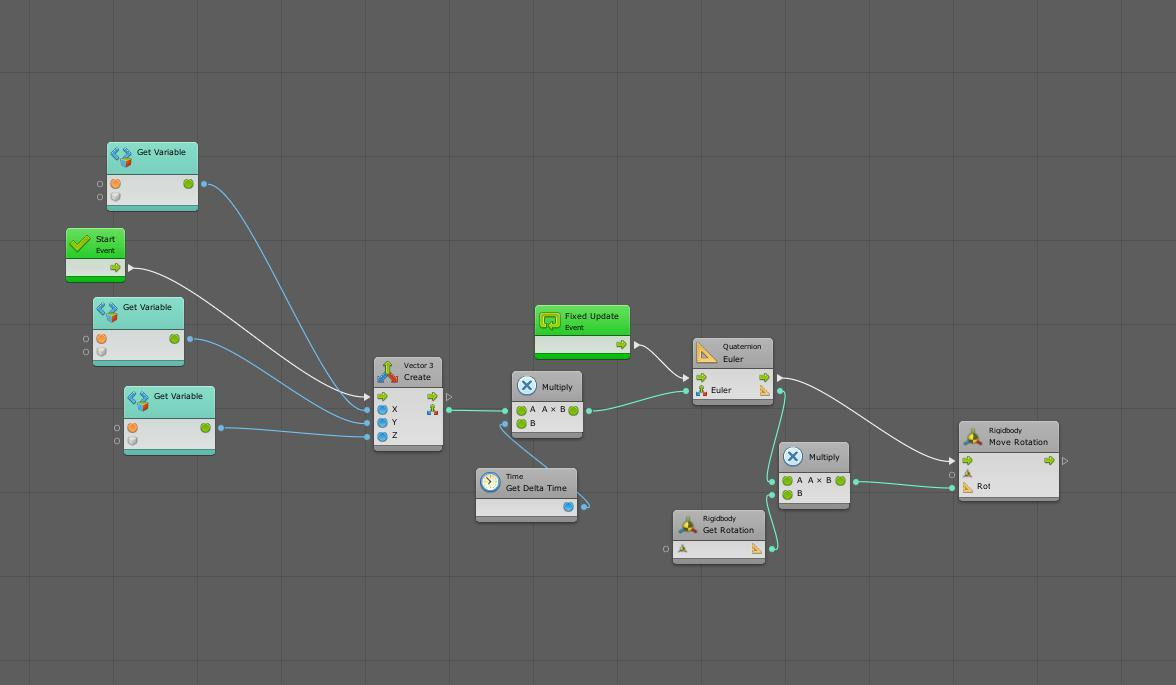Click the Get Variable icon wired to Y port

tap(106, 311)
